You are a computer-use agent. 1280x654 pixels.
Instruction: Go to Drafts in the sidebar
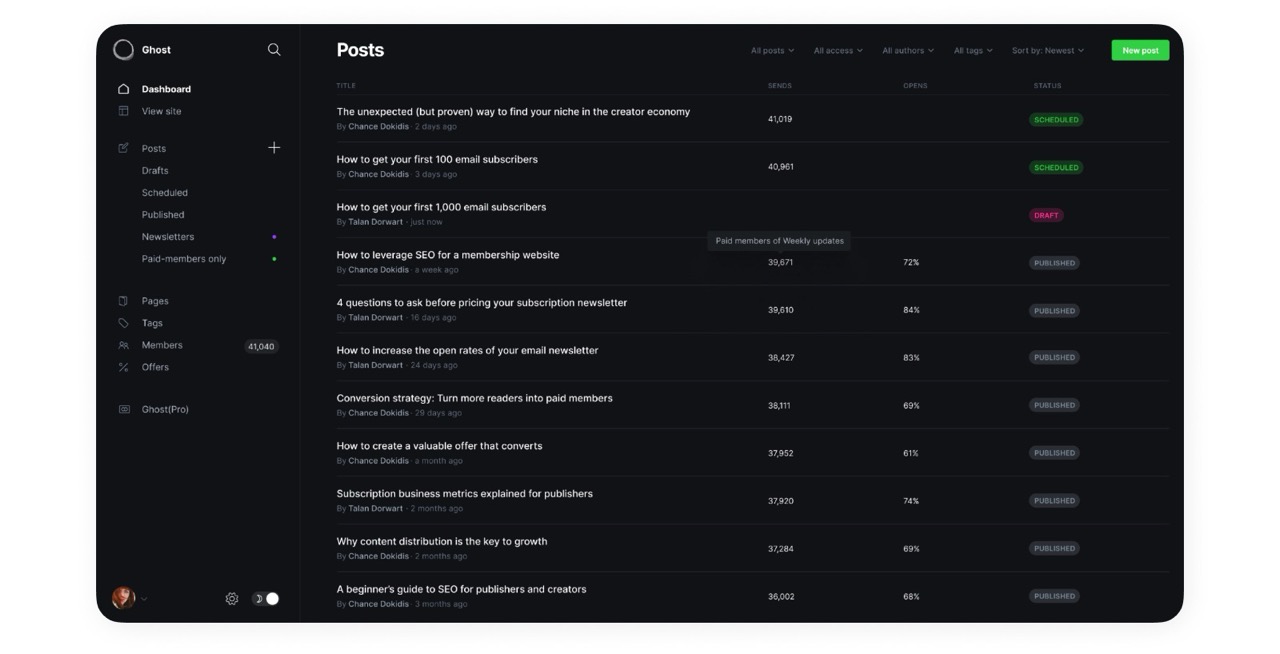click(155, 171)
